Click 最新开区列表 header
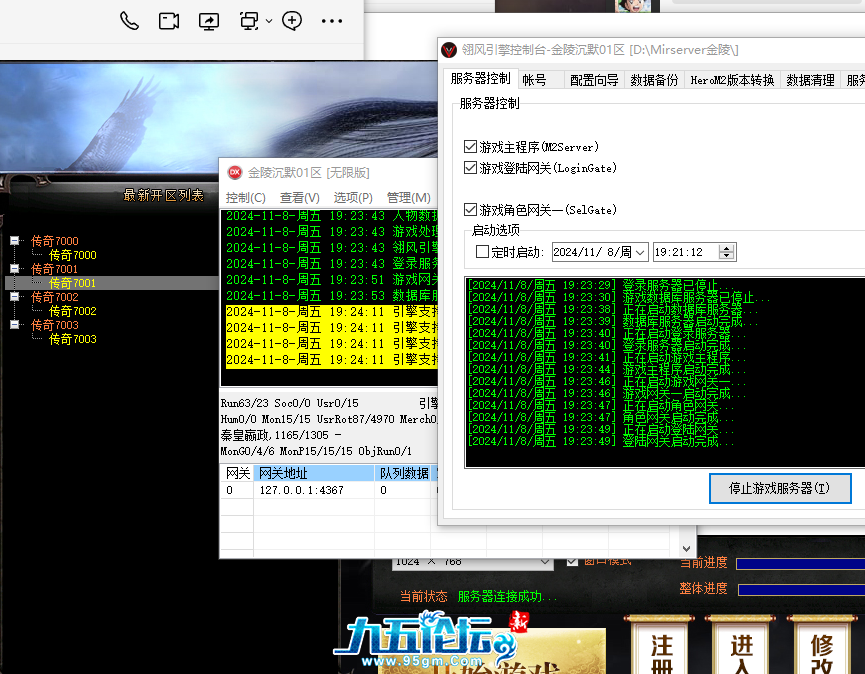 coord(163,195)
